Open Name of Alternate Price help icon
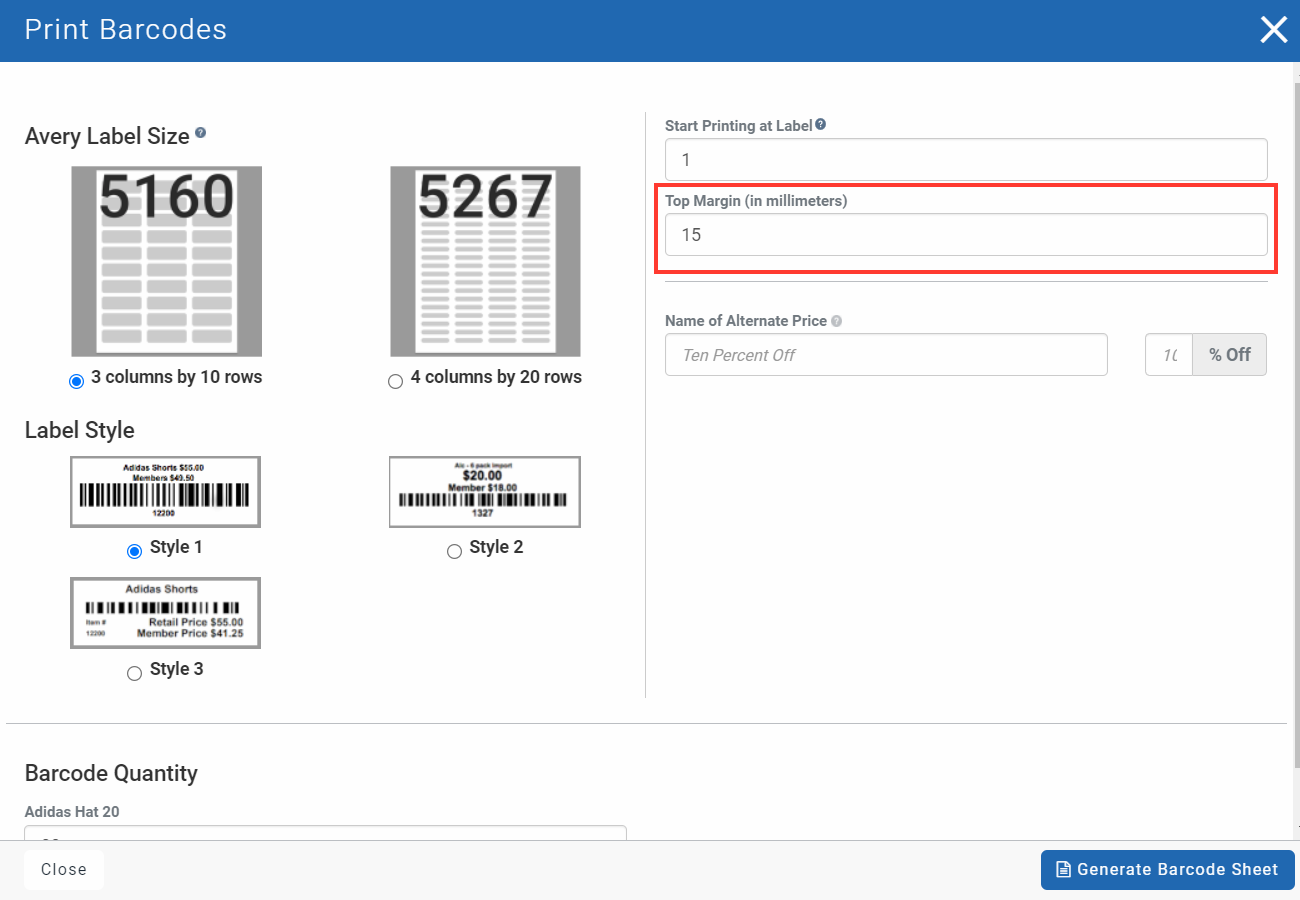Screen dimensions: 1300x900 pyautogui.click(x=836, y=320)
